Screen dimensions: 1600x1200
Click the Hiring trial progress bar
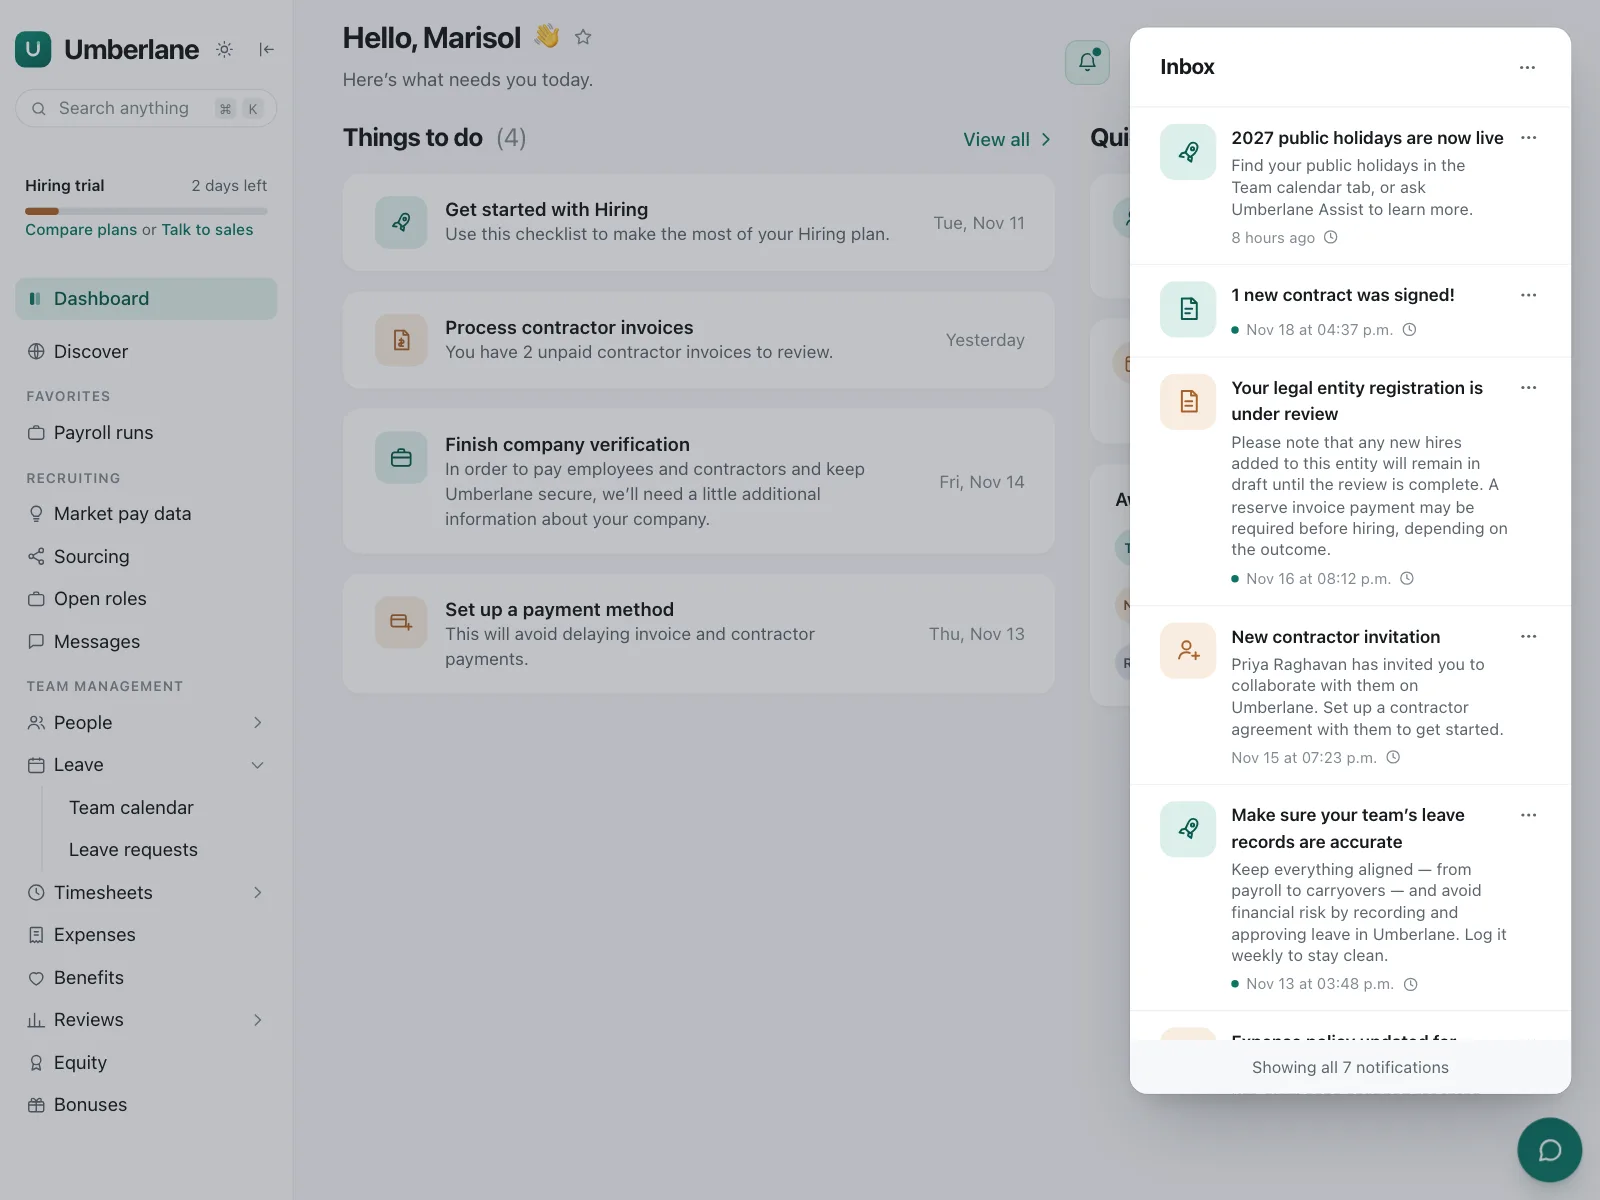coord(146,211)
